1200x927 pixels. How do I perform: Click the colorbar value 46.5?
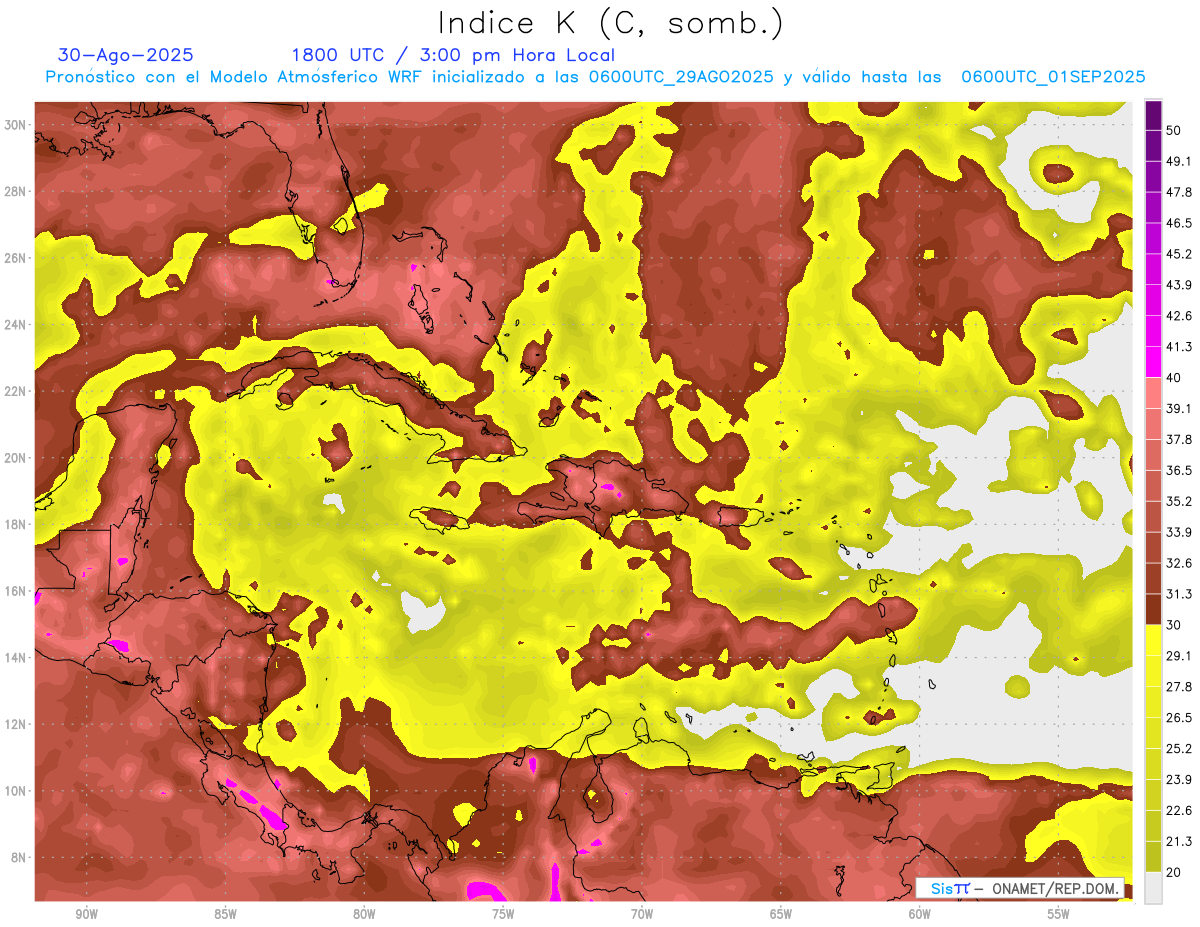tap(1179, 223)
